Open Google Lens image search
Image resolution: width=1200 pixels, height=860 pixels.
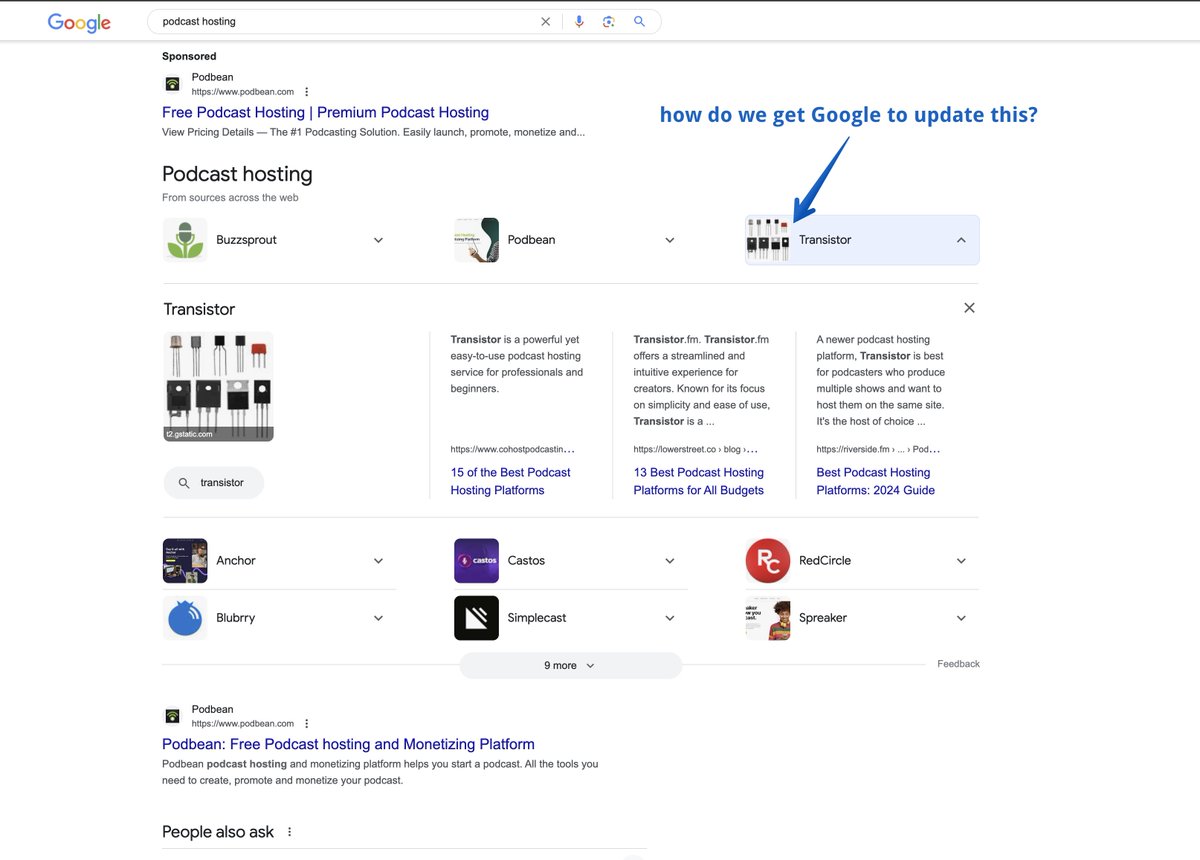[608, 22]
